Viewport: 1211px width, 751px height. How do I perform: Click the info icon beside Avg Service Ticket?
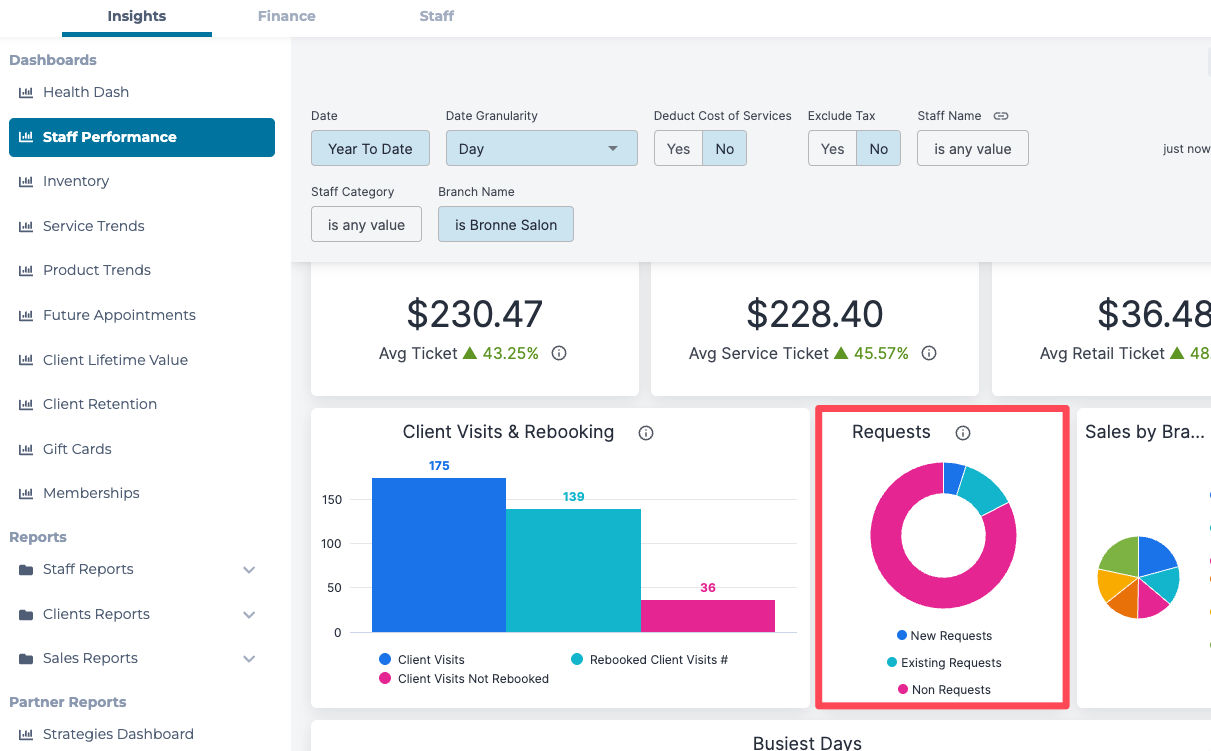(x=929, y=353)
